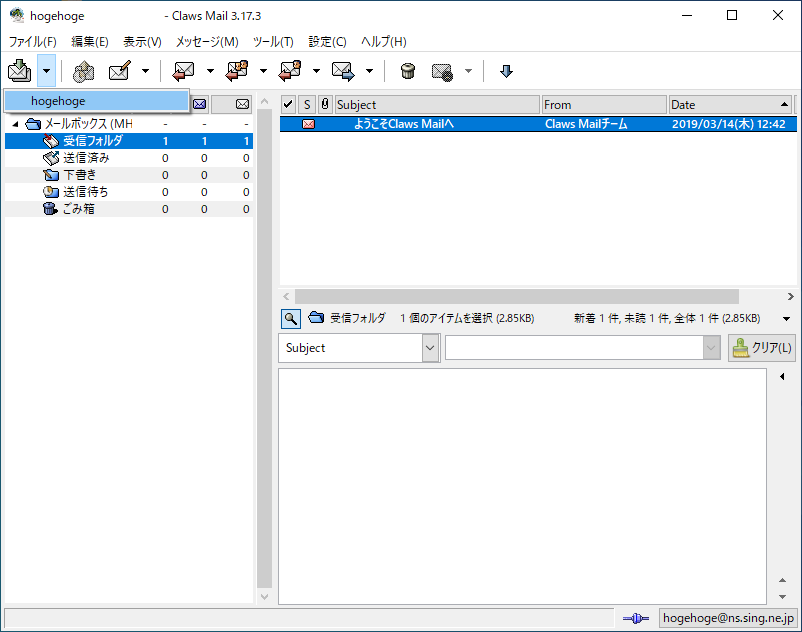Open the search history dropdown arrow
The image size is (802, 632).
tap(711, 348)
